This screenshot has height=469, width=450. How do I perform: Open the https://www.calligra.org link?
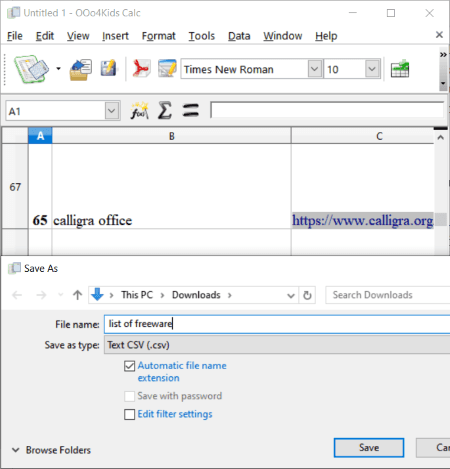click(x=362, y=220)
